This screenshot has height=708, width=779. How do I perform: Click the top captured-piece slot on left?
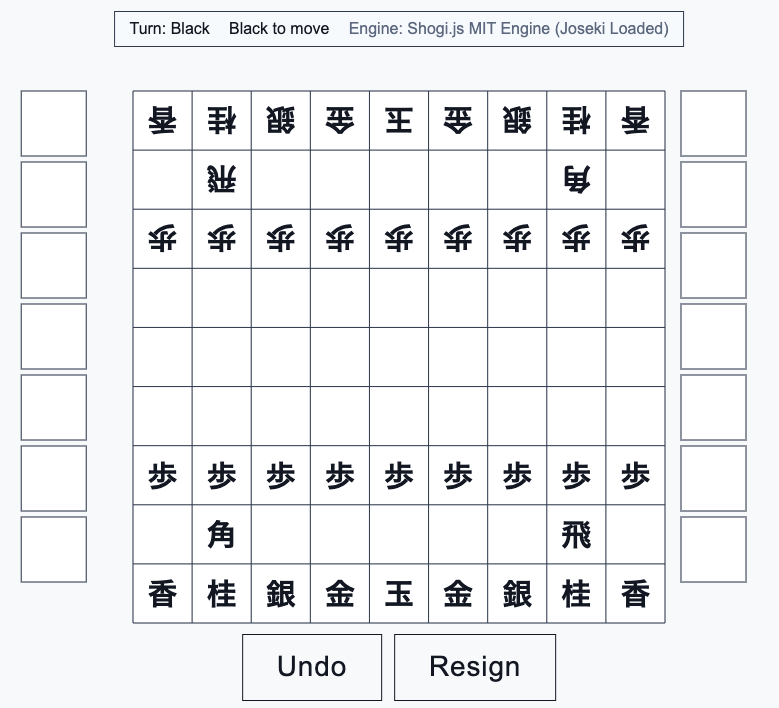(x=54, y=123)
